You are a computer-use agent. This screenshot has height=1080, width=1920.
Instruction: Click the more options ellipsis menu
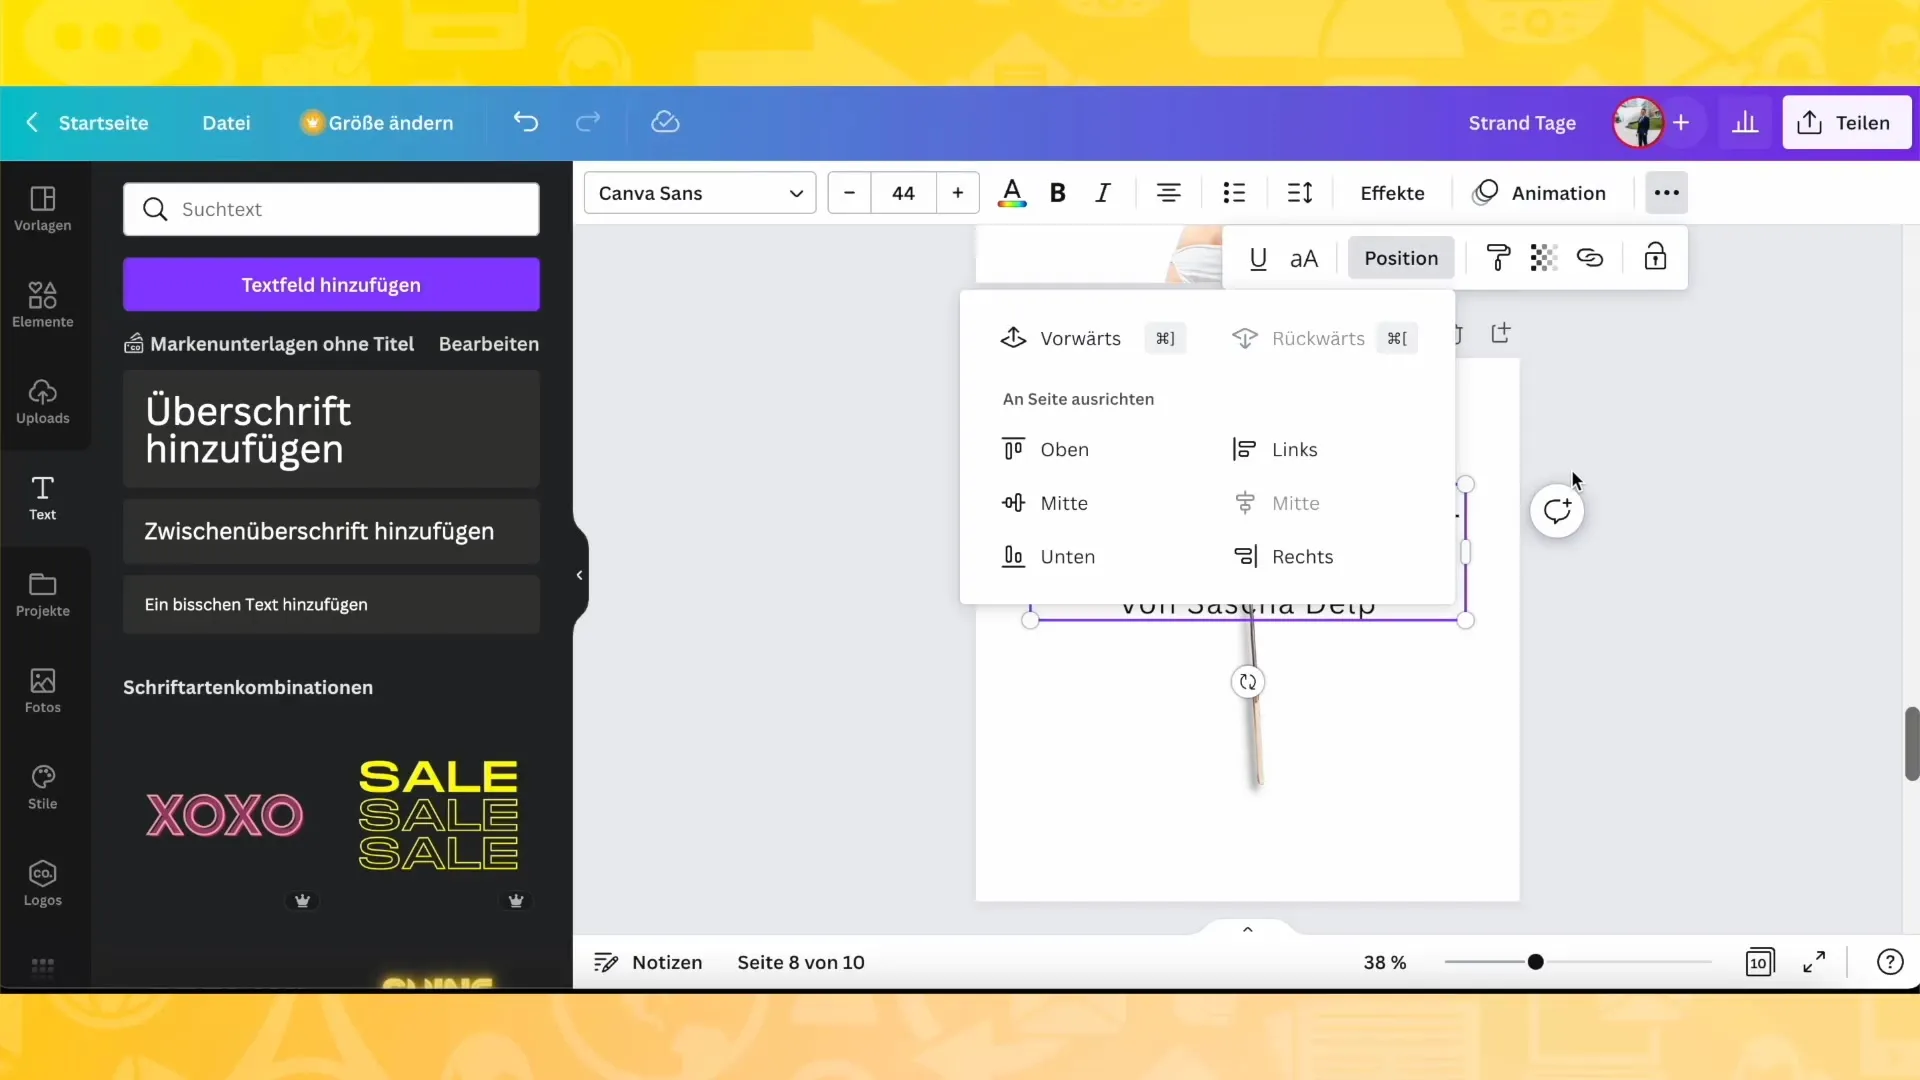1665,193
